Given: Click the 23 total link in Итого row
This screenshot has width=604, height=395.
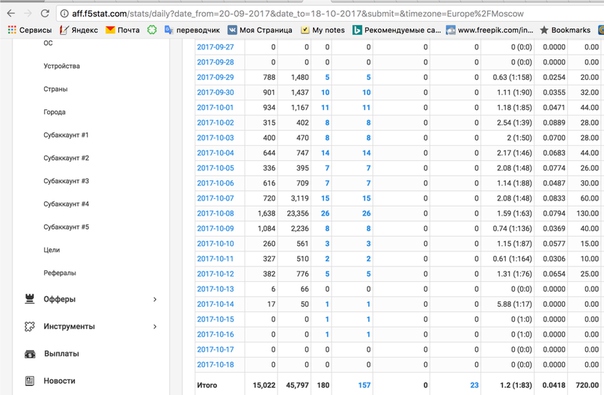Looking at the screenshot, I should point(474,385).
